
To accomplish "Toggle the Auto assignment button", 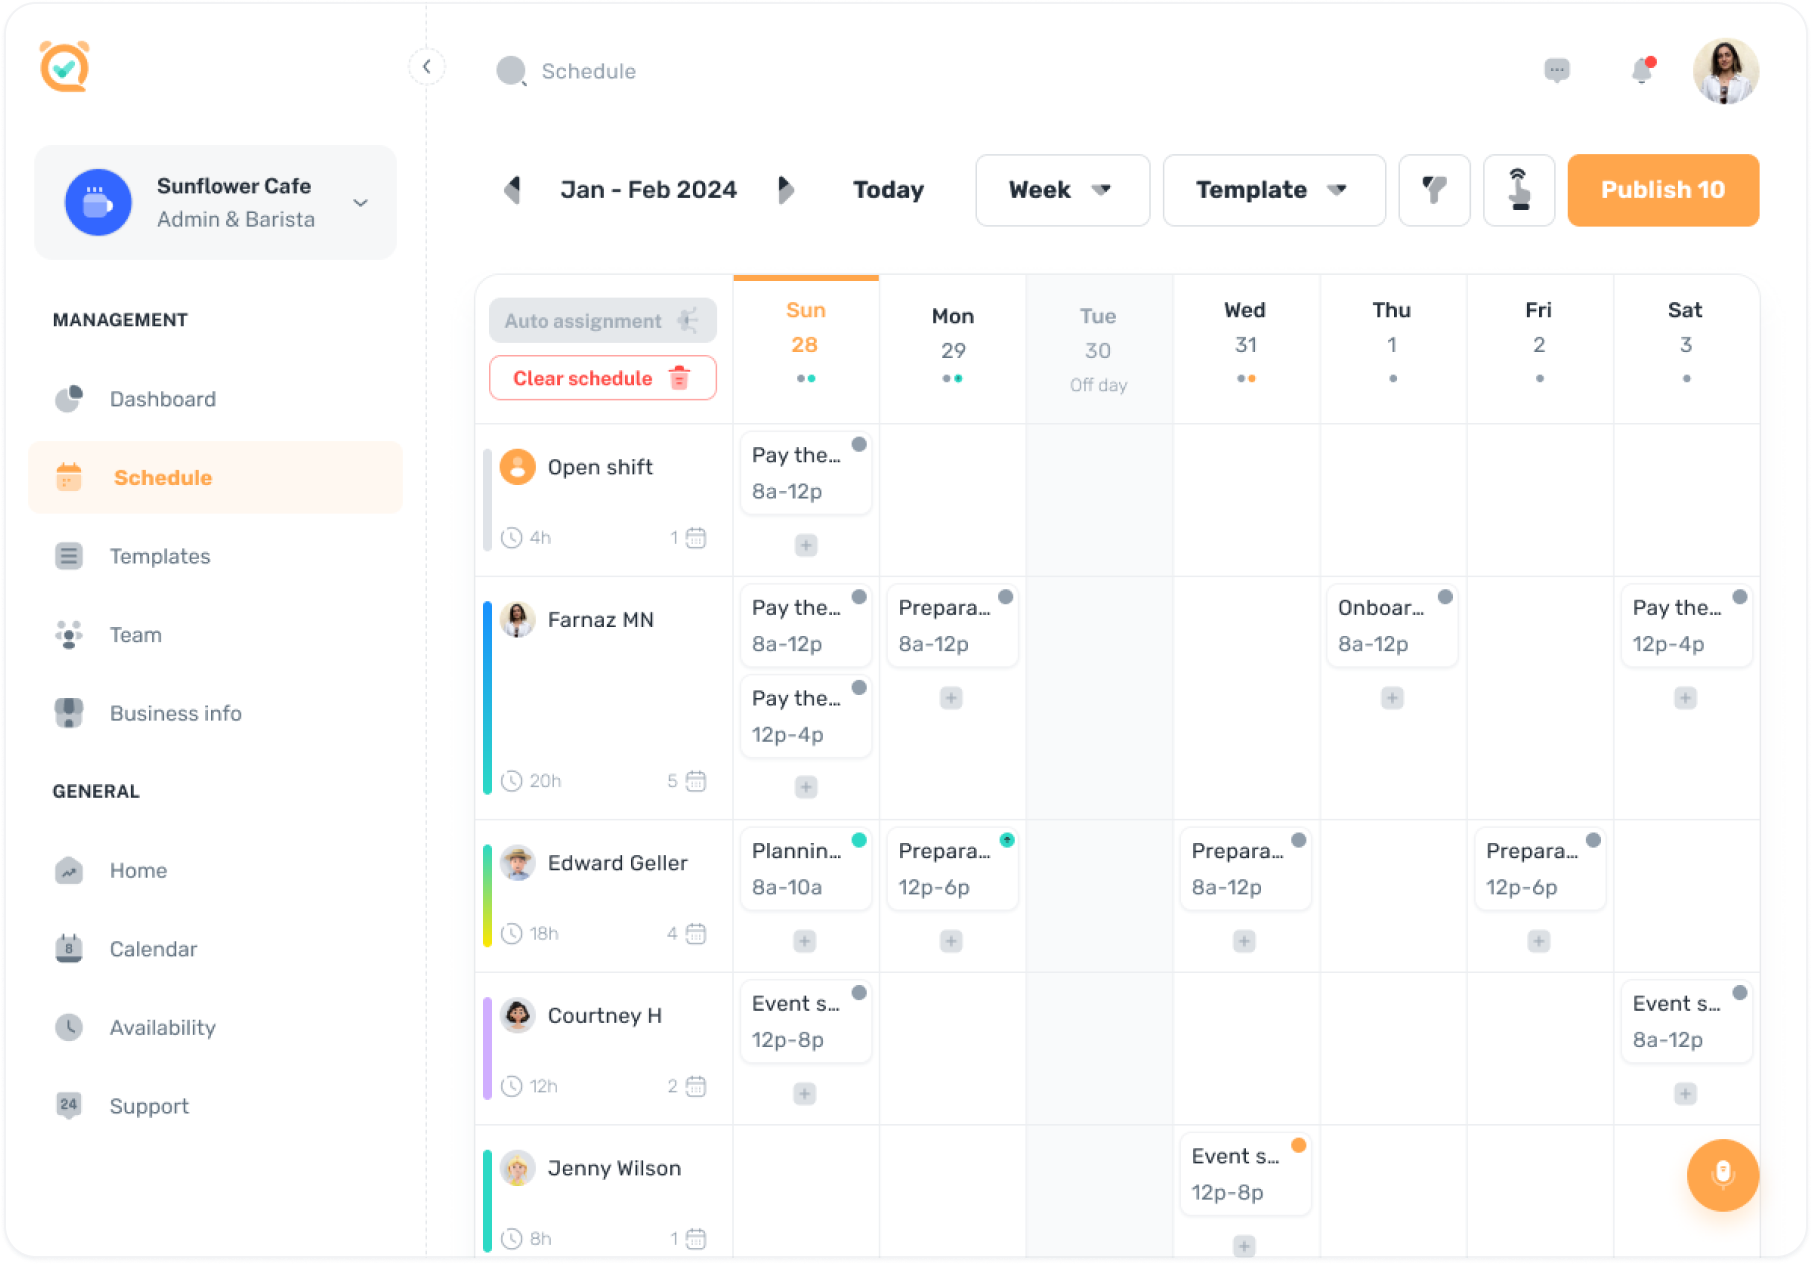I will [x=602, y=321].
